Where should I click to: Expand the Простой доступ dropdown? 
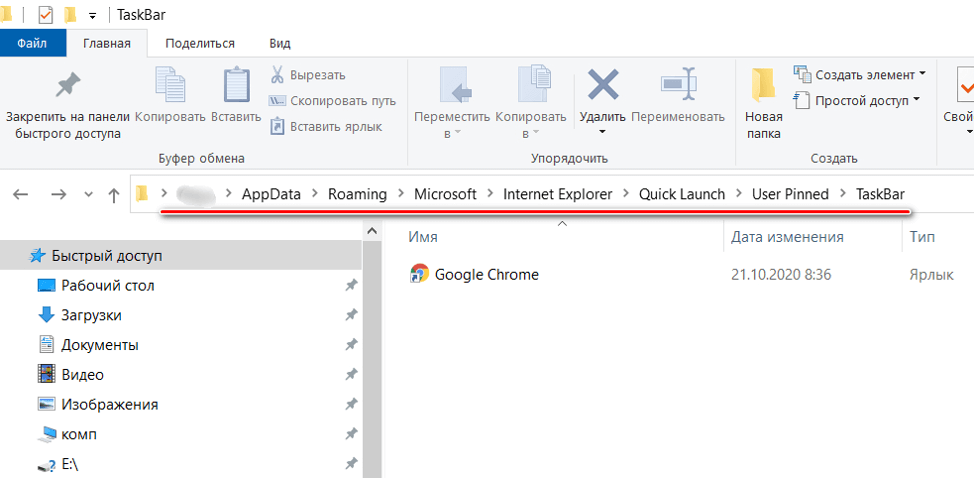click(x=917, y=101)
